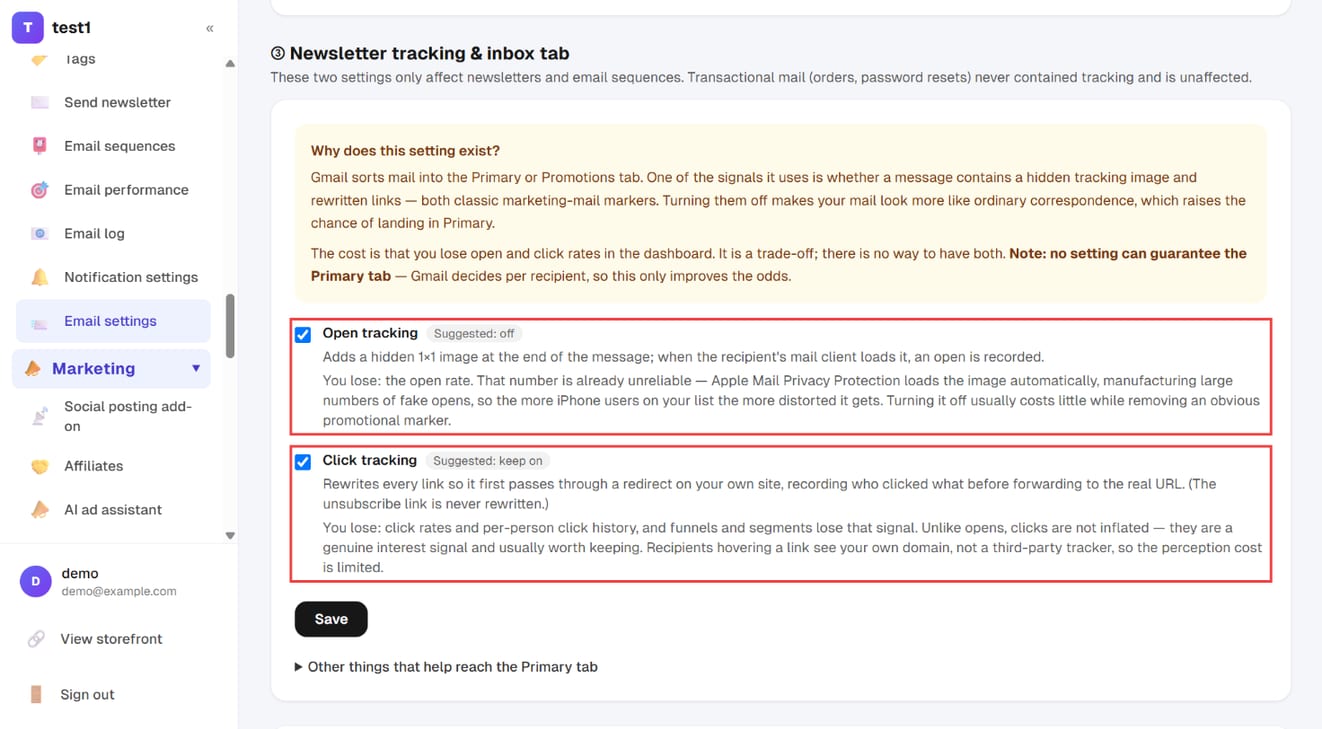Viewport: 1322px width, 729px height.
Task: Select Email settings menu item
Action: (x=114, y=321)
